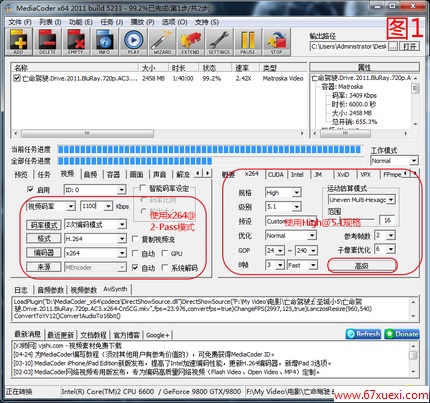Click the 码率模式 button
Screen dimensions: 430x403
click(44, 225)
